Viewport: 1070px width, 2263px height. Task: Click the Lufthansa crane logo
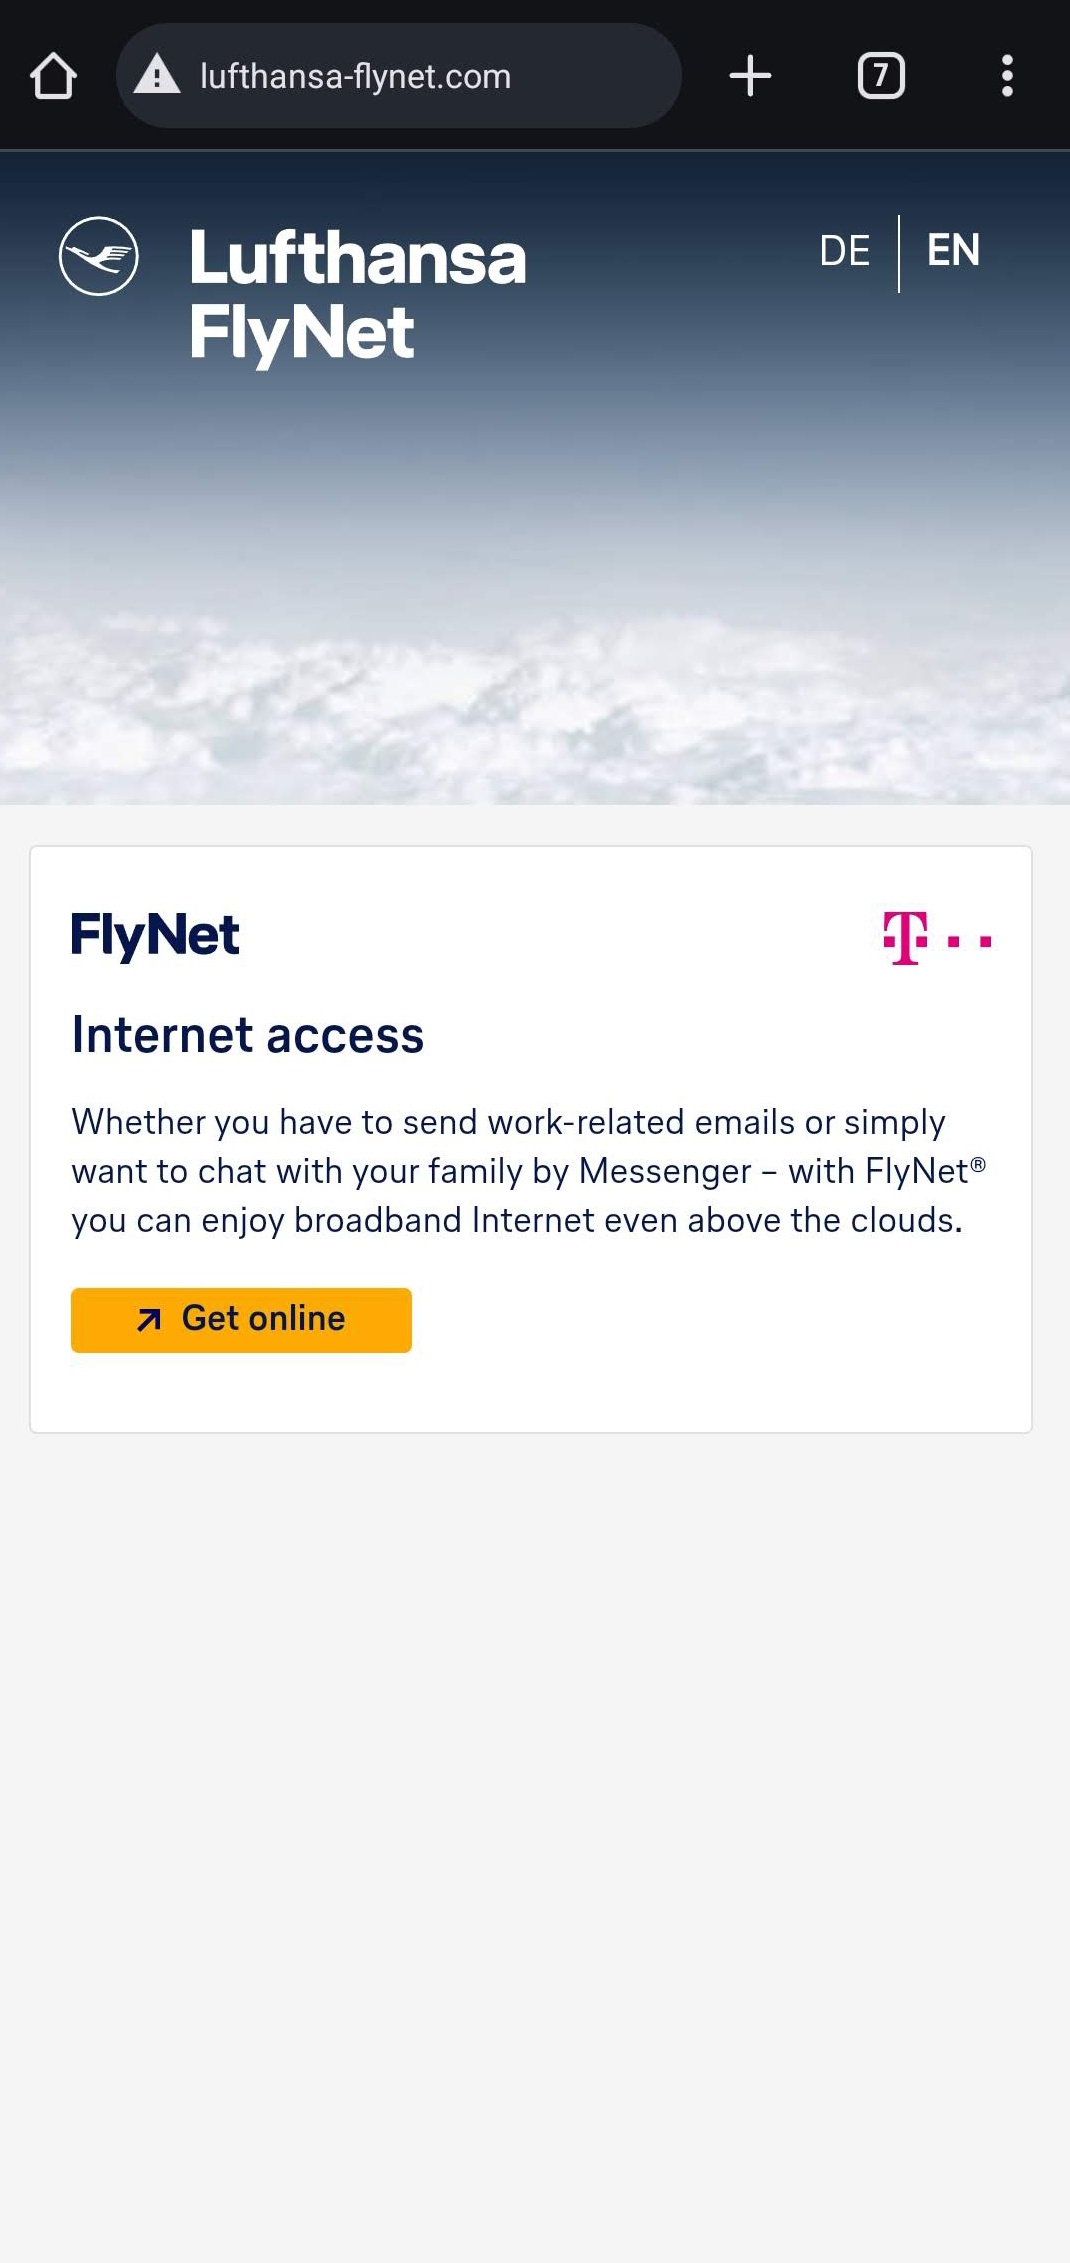[x=99, y=256]
